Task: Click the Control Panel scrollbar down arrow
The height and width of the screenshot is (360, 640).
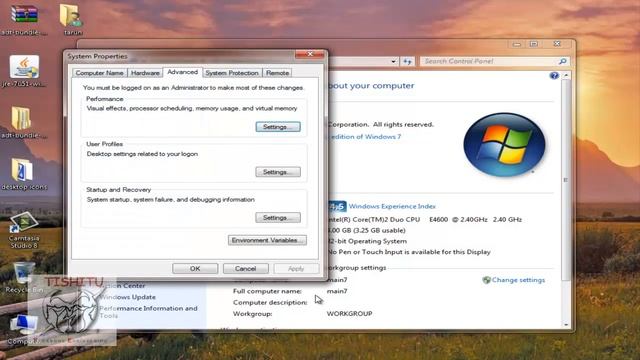Action: [566, 324]
